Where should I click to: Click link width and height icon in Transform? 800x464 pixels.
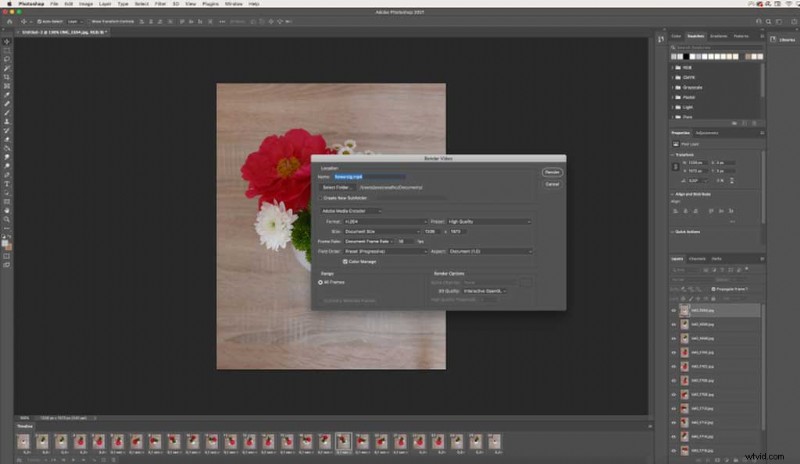point(676,166)
